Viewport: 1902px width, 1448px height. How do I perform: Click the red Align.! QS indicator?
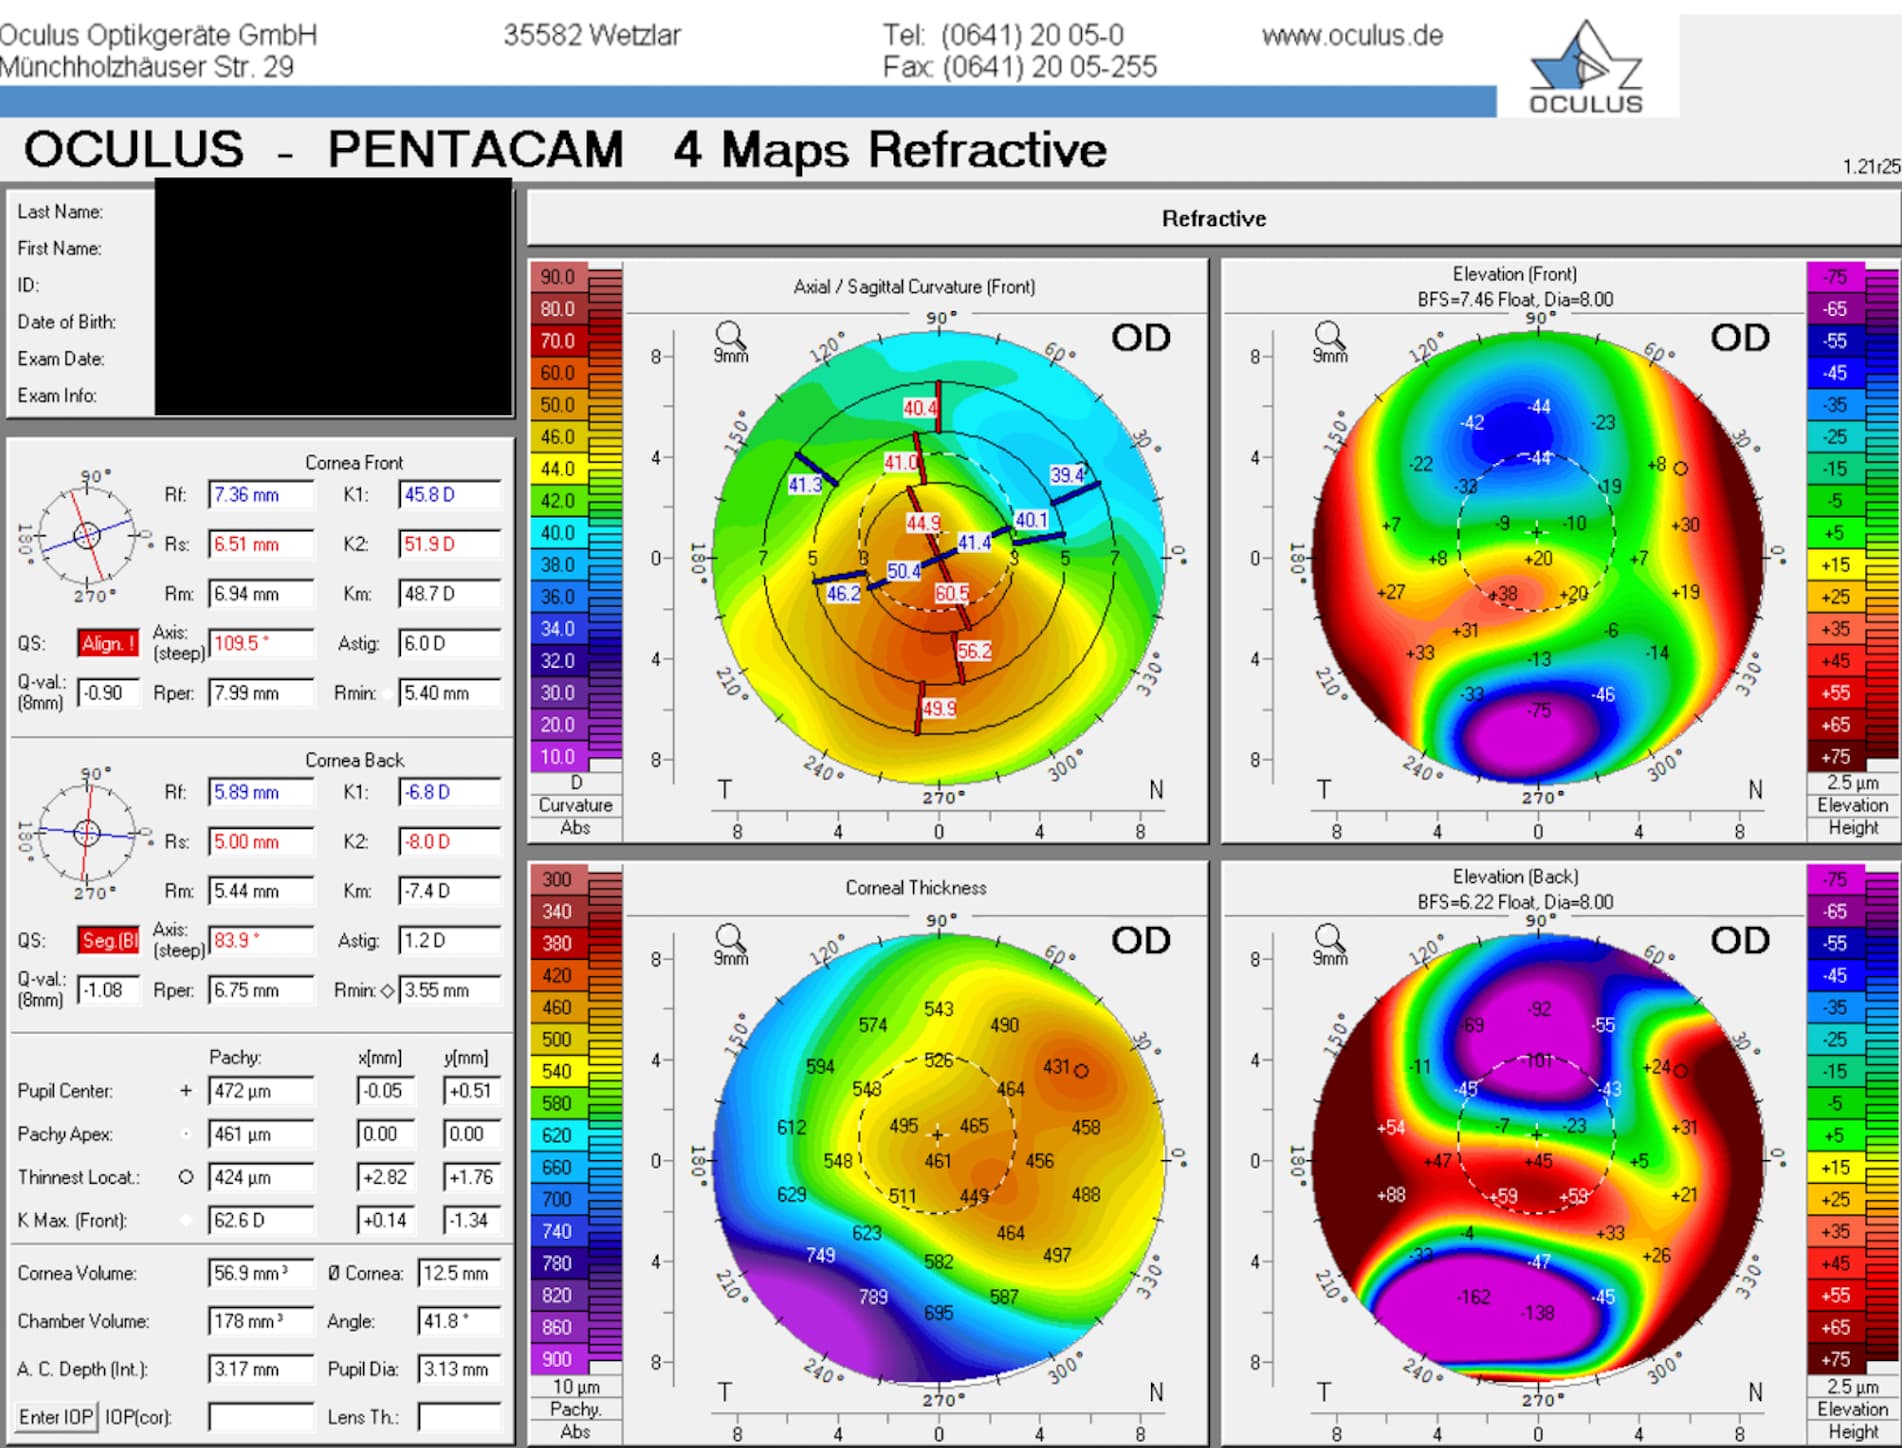[x=110, y=643]
